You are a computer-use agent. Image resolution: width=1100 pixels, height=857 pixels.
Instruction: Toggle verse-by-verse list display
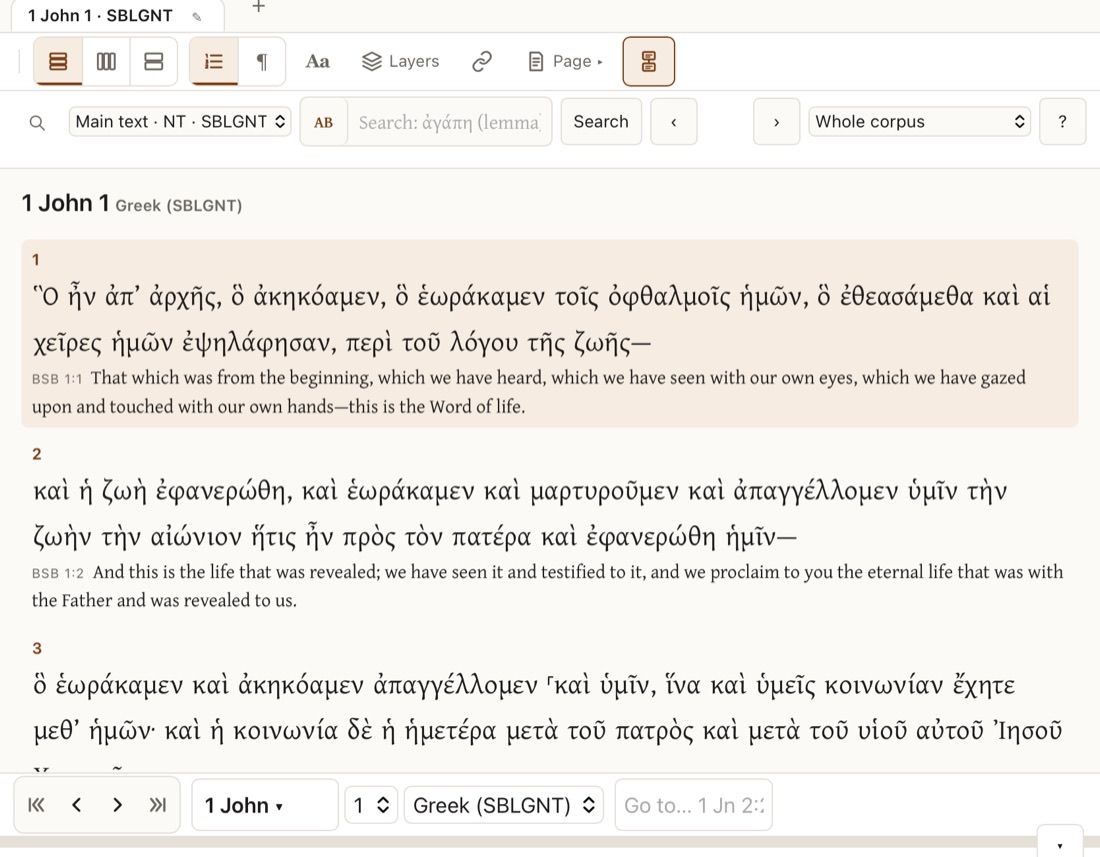click(214, 62)
